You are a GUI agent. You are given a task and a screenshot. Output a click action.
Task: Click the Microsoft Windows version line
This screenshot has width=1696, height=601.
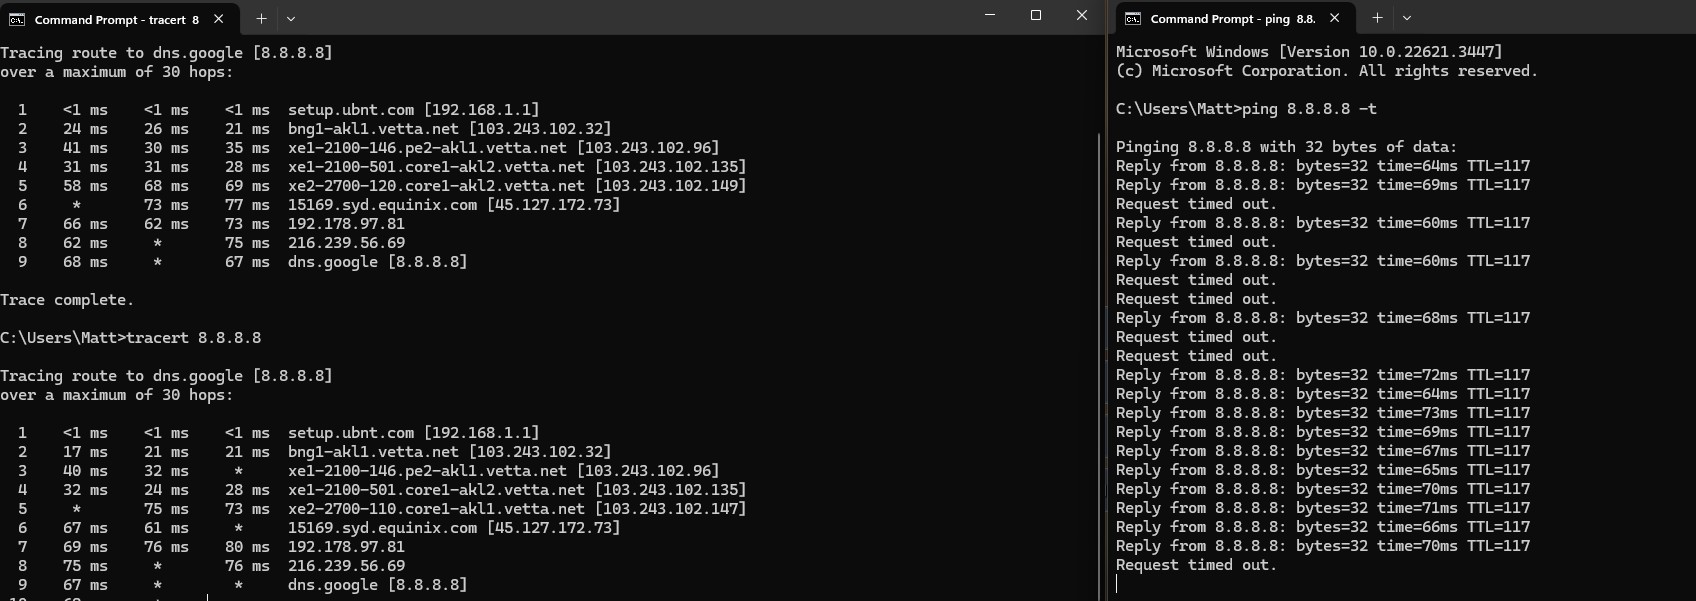tap(1309, 52)
